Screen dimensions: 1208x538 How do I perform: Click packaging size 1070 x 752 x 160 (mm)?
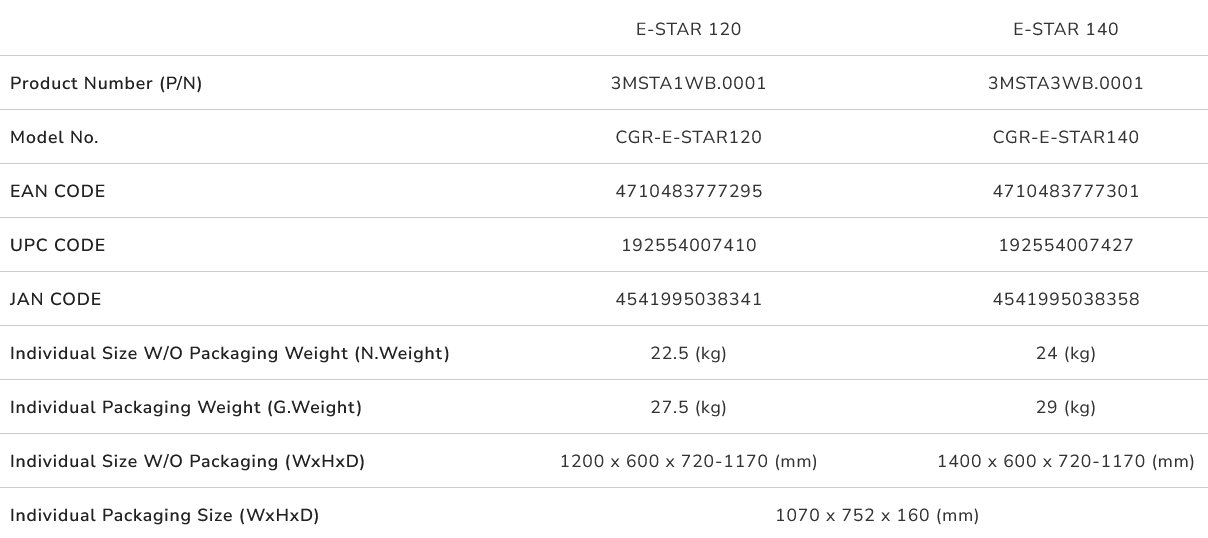[x=877, y=515]
